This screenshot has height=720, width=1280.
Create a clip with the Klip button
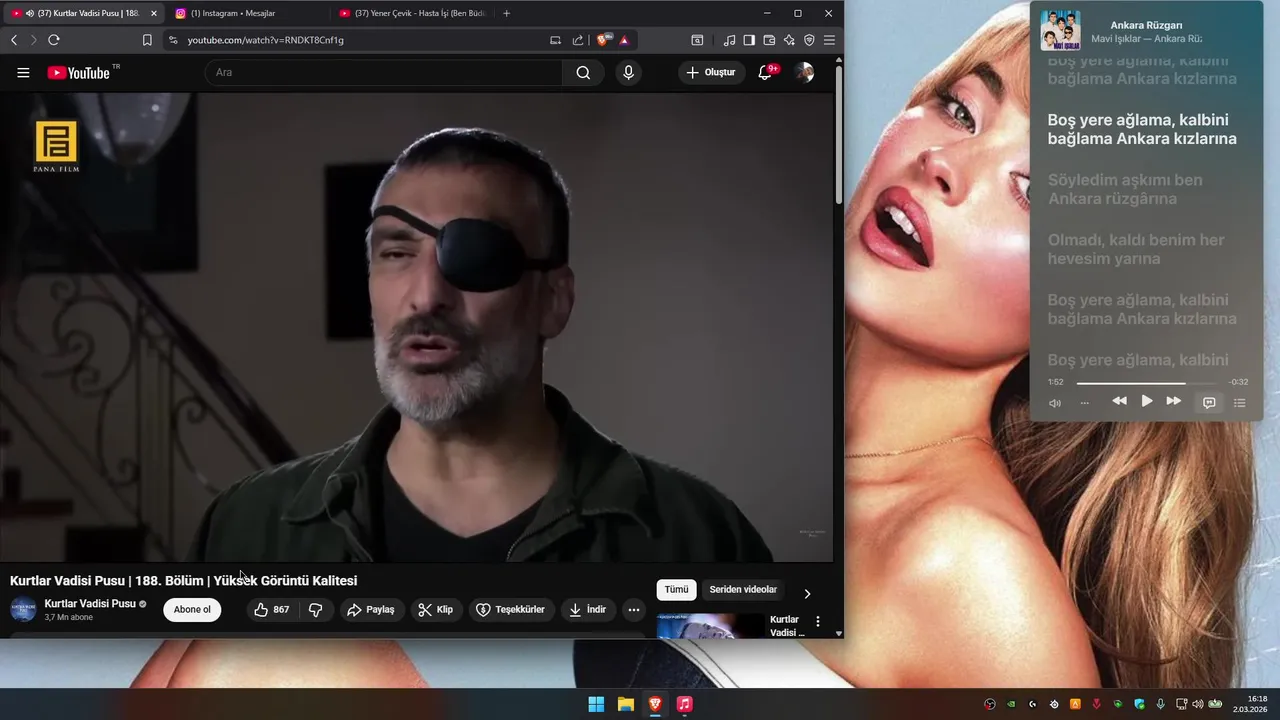[x=436, y=609]
